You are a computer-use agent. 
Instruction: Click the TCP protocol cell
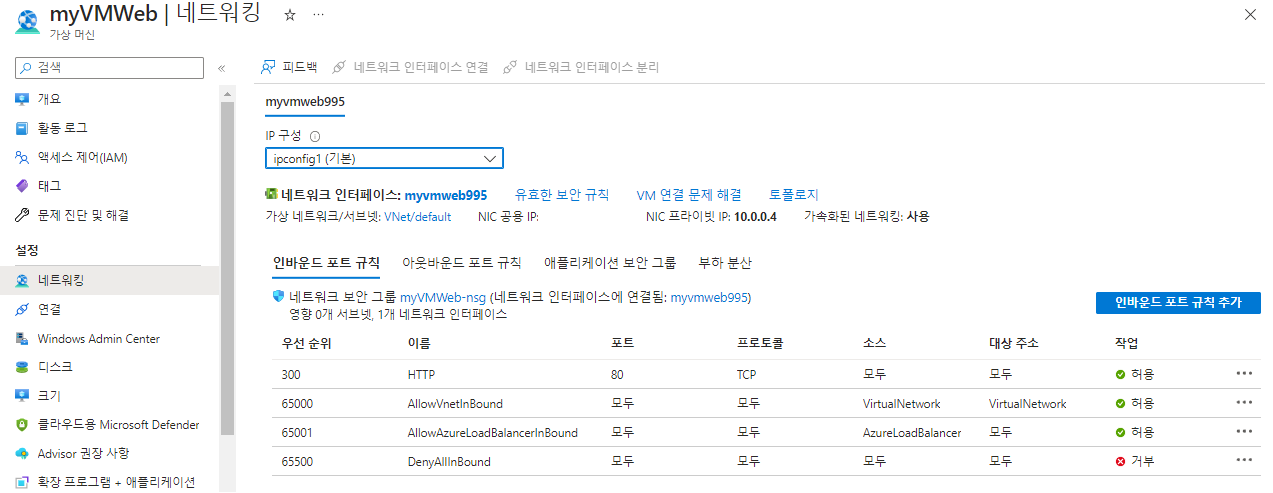coord(748,374)
